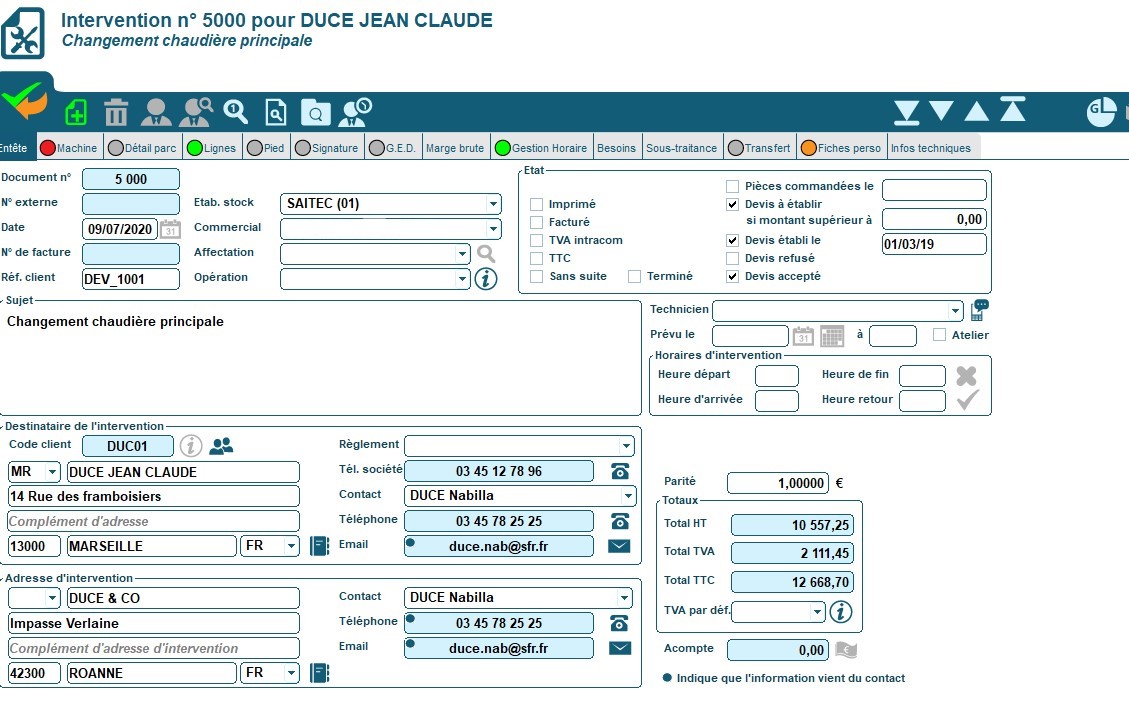This screenshot has height=716, width=1129.
Task: Open the client record person icon
Action: pos(156,112)
